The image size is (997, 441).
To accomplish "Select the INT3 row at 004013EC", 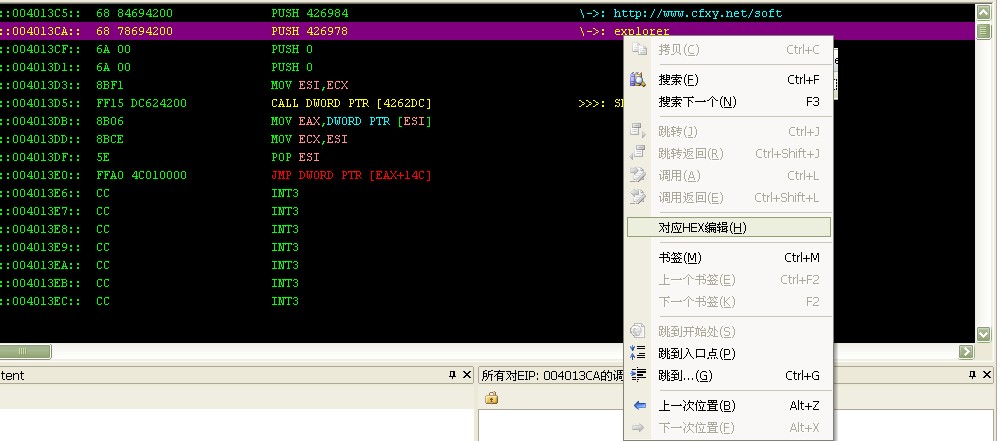I will tap(488, 301).
